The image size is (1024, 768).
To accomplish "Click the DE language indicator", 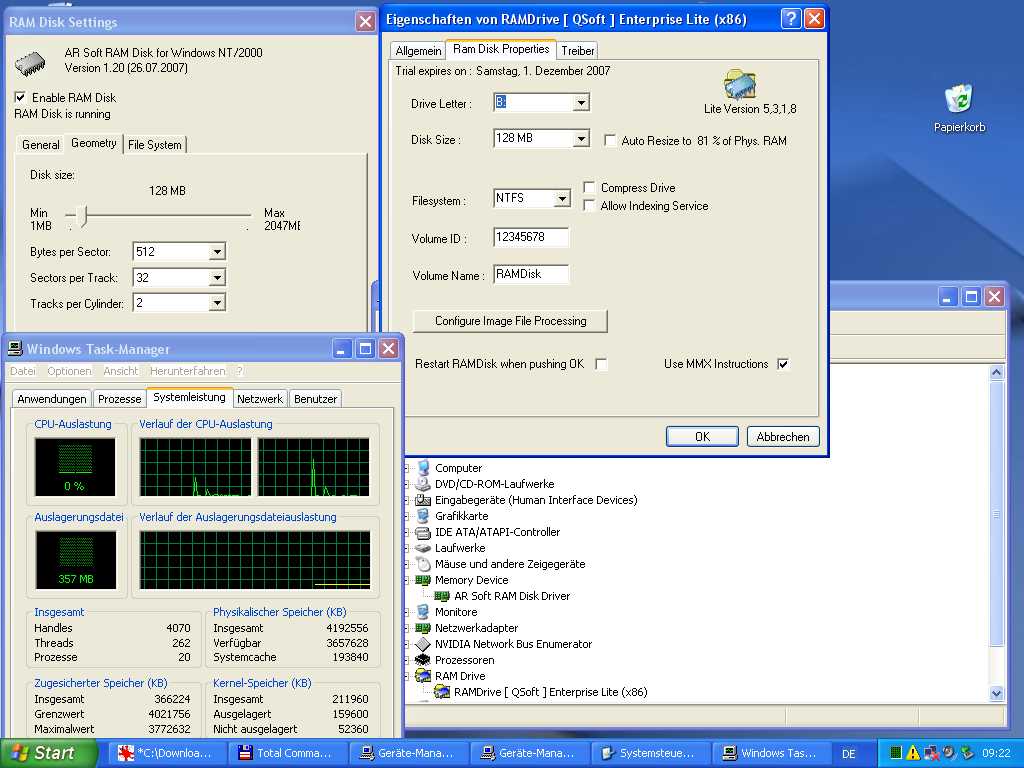I will [848, 753].
